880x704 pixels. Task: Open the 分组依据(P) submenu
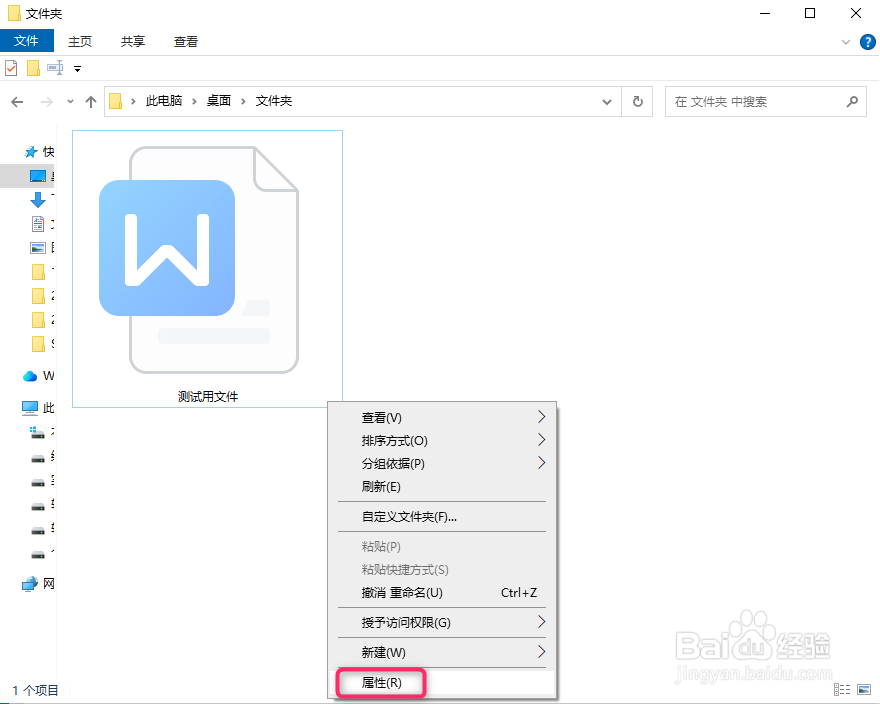(442, 464)
